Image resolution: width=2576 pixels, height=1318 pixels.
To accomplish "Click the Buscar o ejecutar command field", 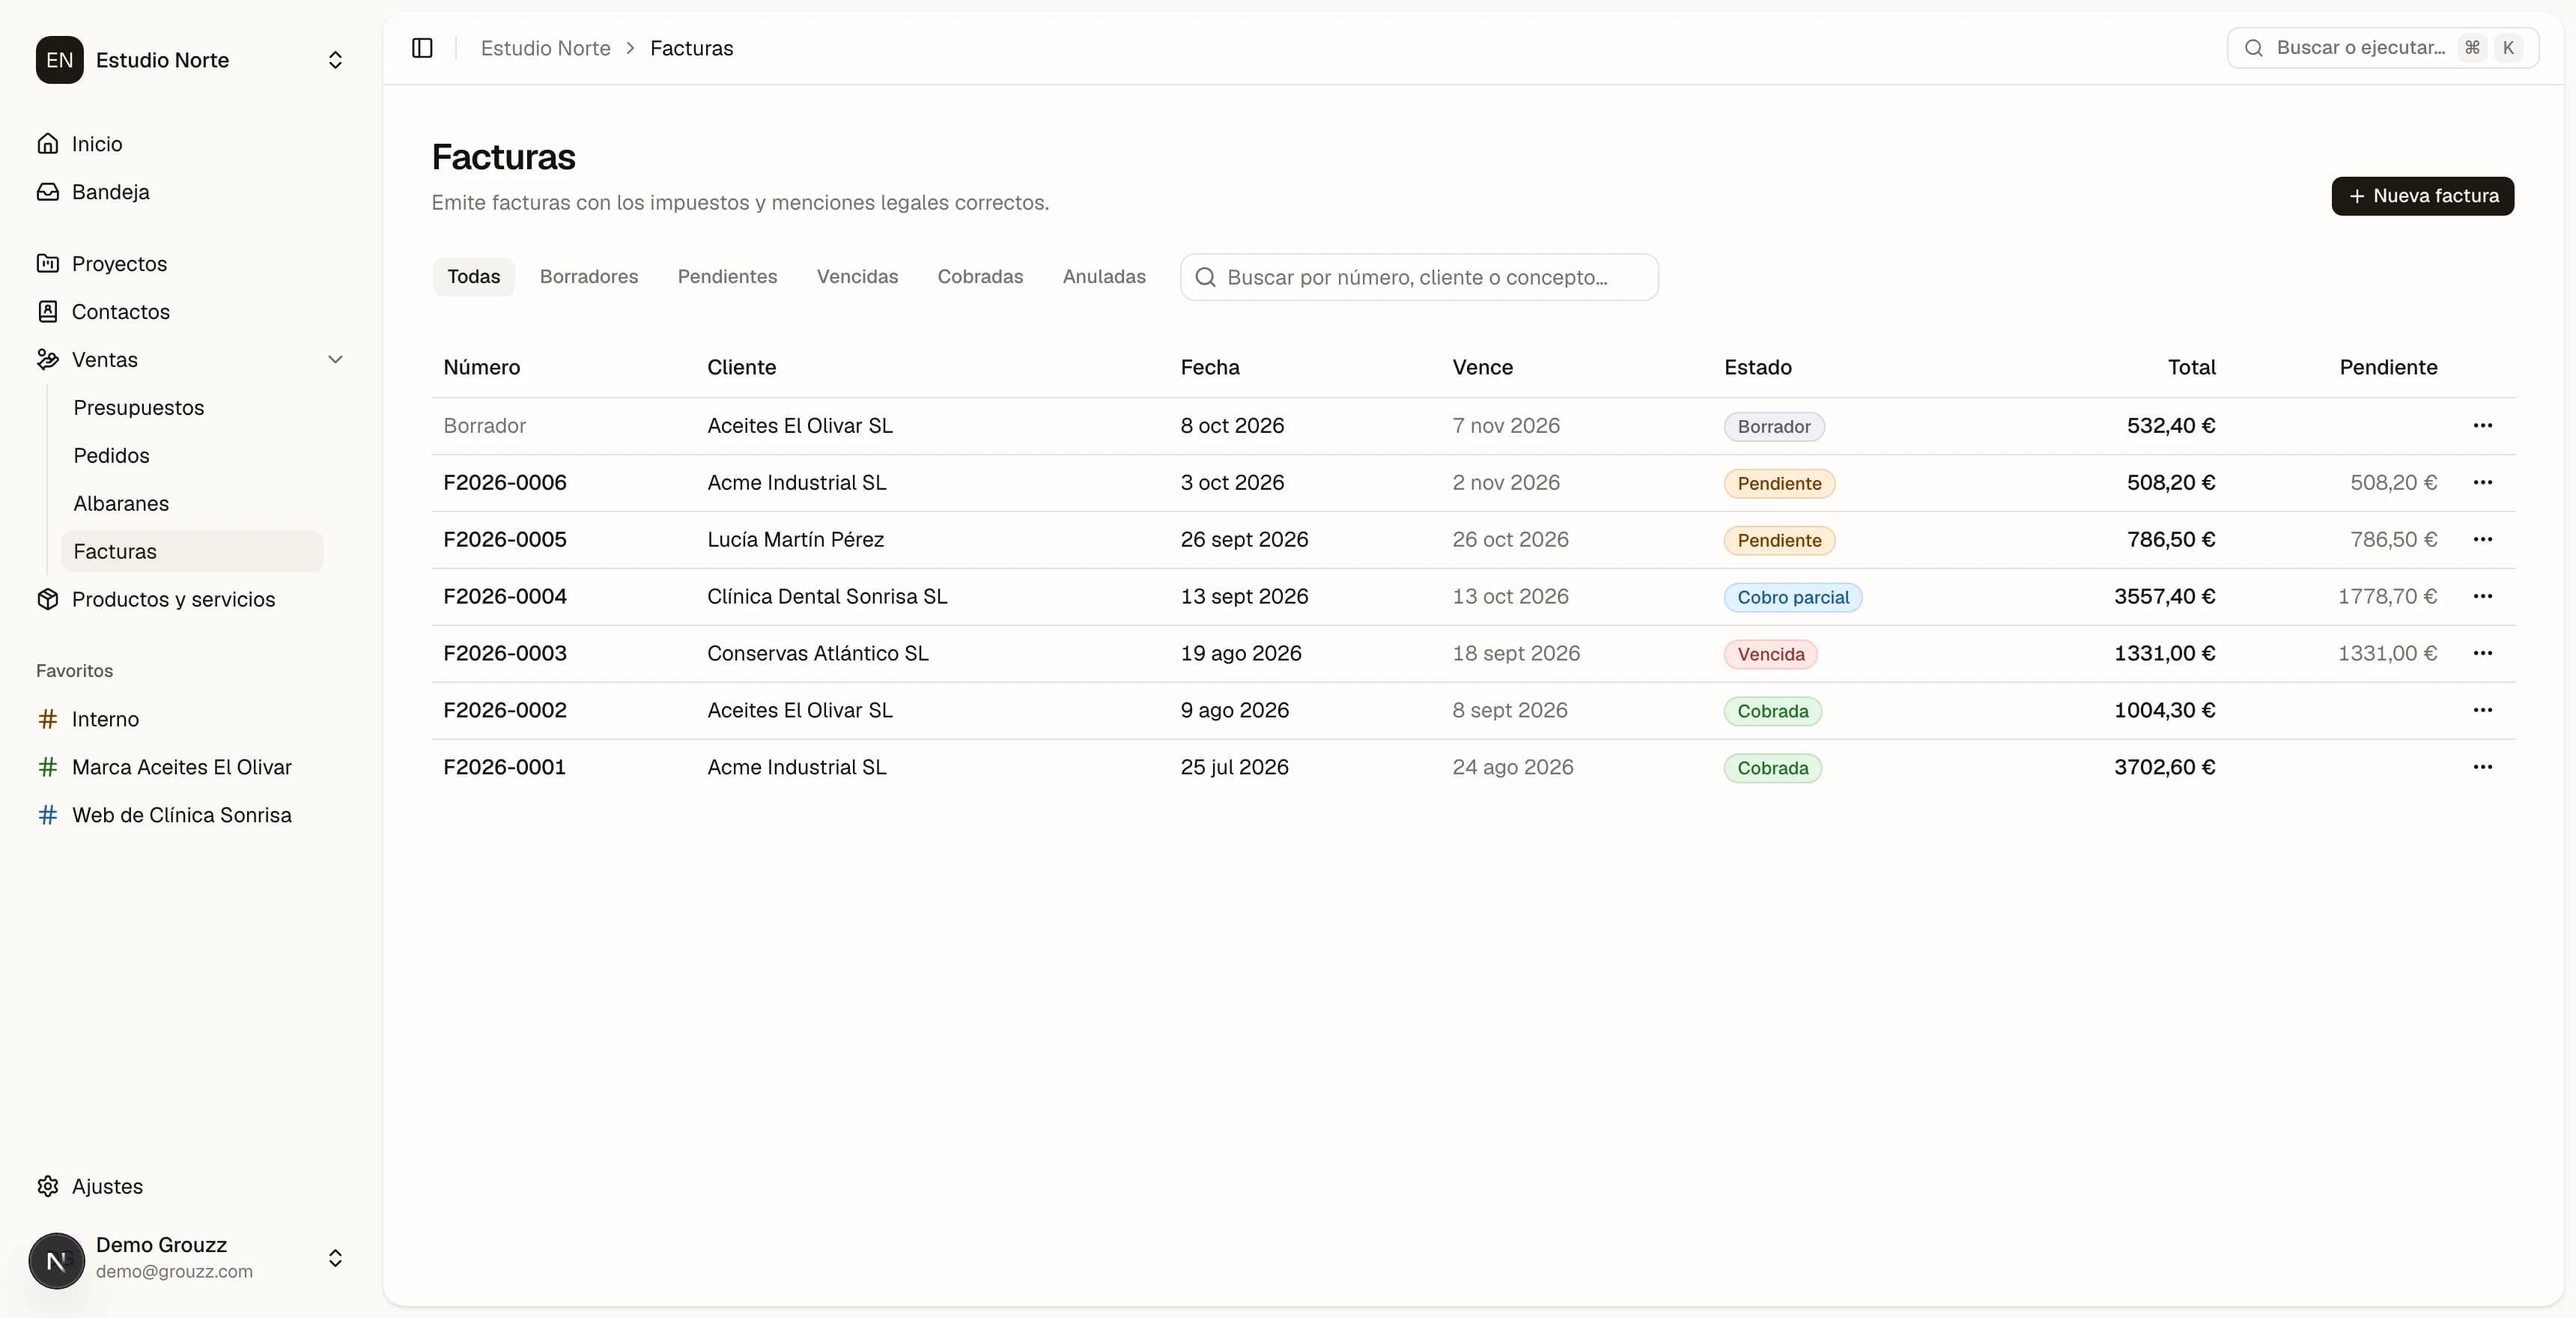I will coord(2382,48).
